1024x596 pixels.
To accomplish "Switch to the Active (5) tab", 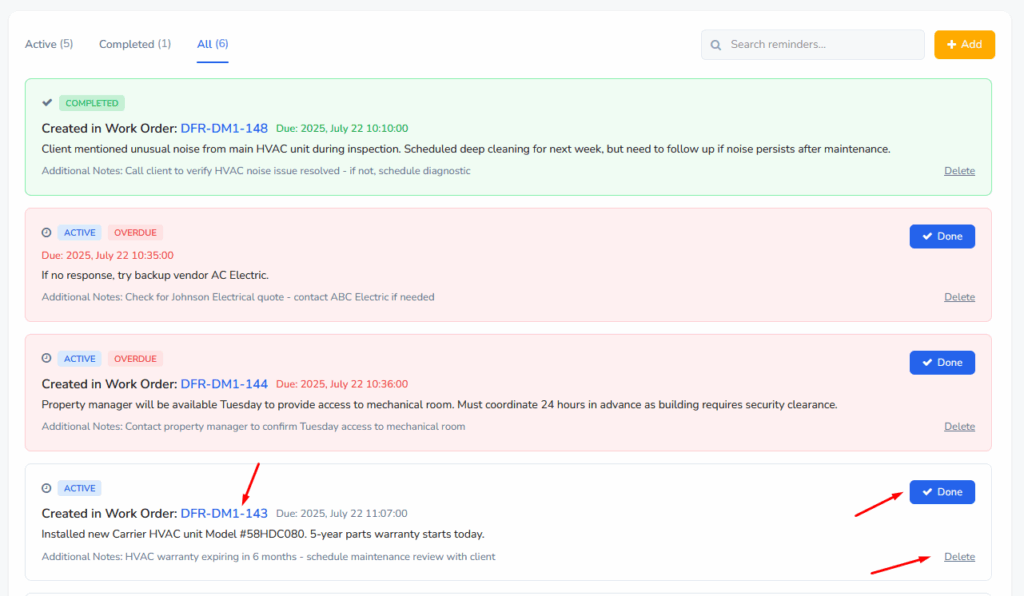I will coord(49,44).
